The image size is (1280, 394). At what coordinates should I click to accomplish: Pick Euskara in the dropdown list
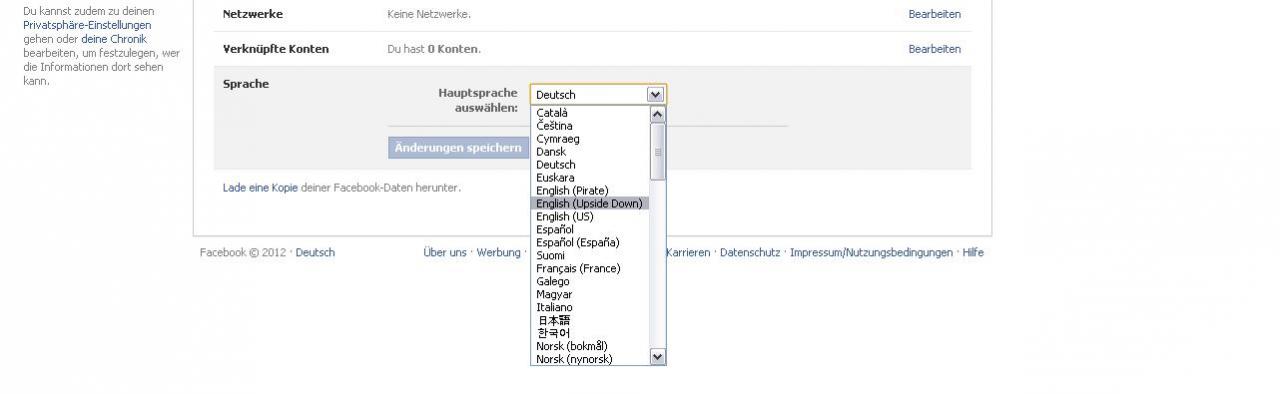click(590, 178)
